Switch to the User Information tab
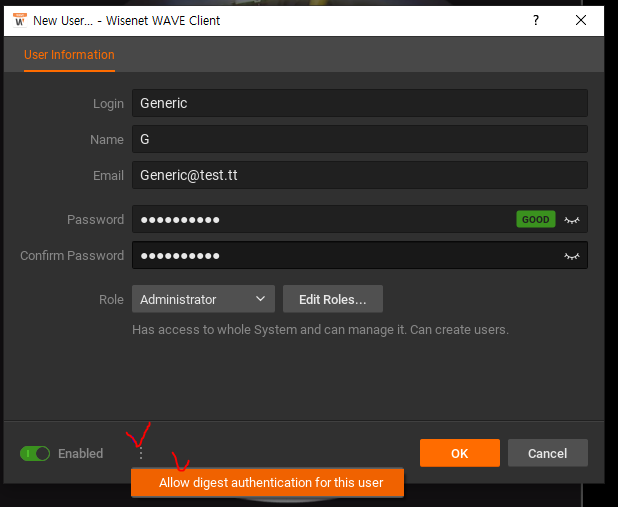Viewport: 618px width, 507px height. [x=69, y=55]
